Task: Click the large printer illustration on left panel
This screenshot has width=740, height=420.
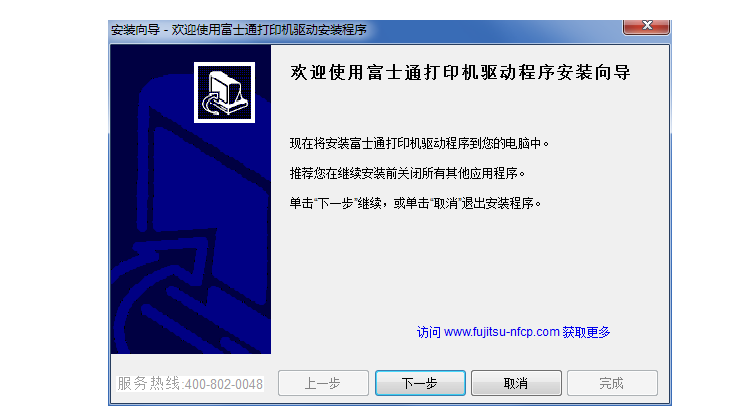Action: [x=191, y=212]
